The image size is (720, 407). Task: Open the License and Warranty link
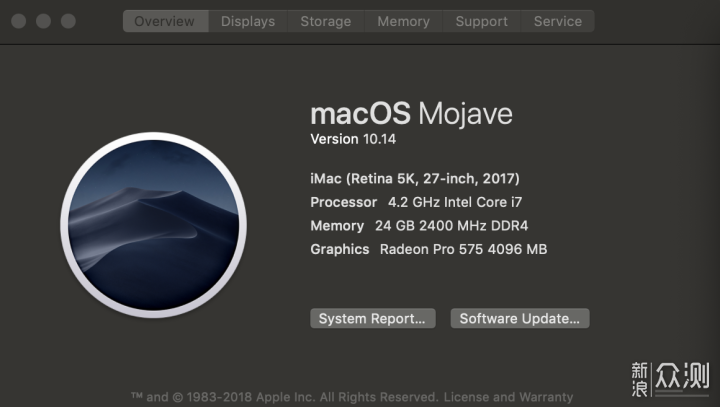[508, 397]
